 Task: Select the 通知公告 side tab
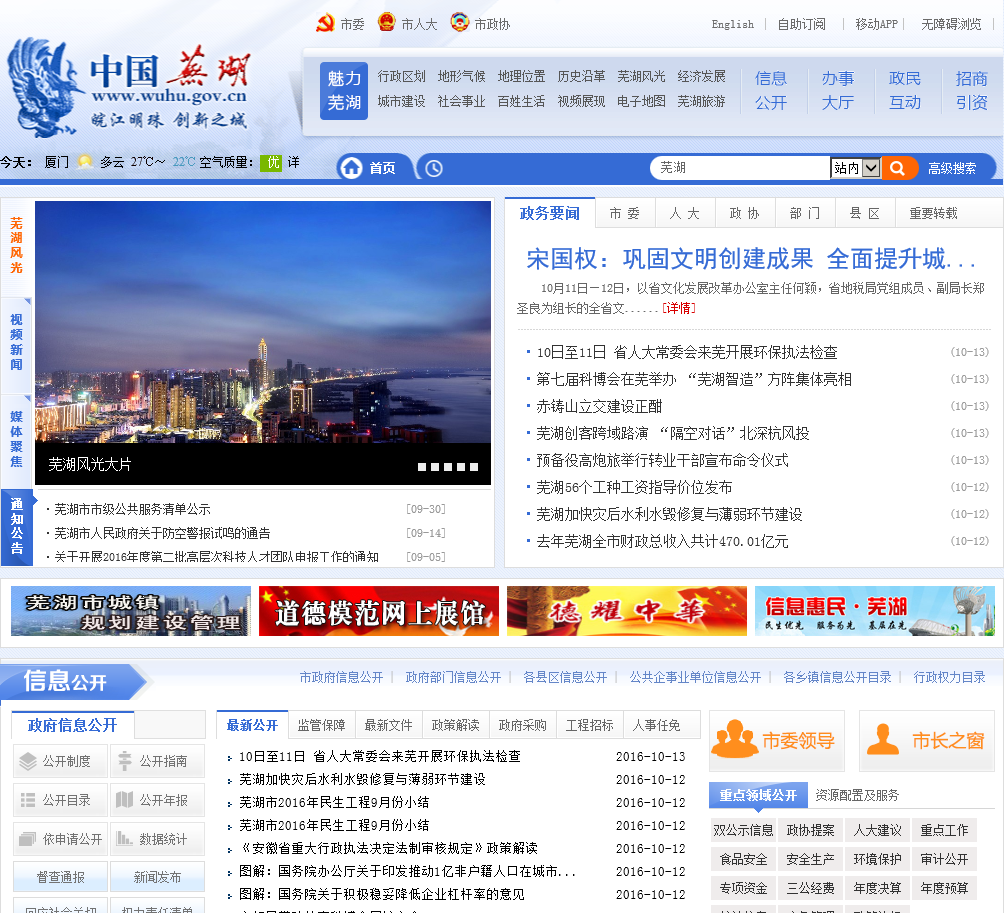[17, 526]
